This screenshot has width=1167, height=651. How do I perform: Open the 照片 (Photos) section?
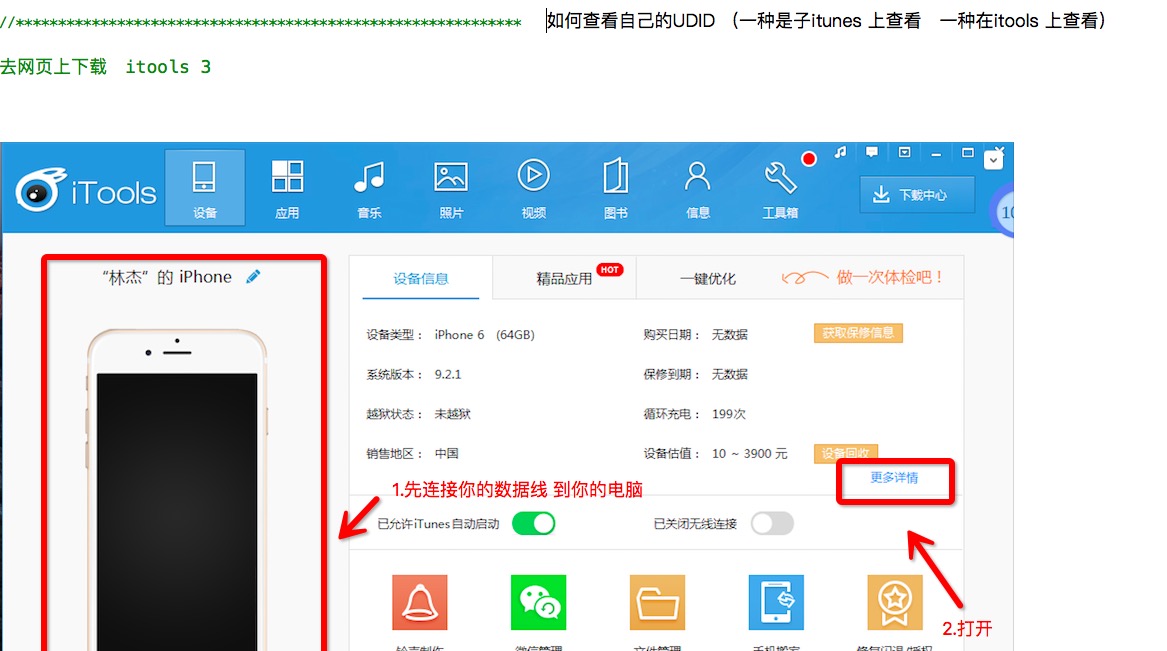451,187
